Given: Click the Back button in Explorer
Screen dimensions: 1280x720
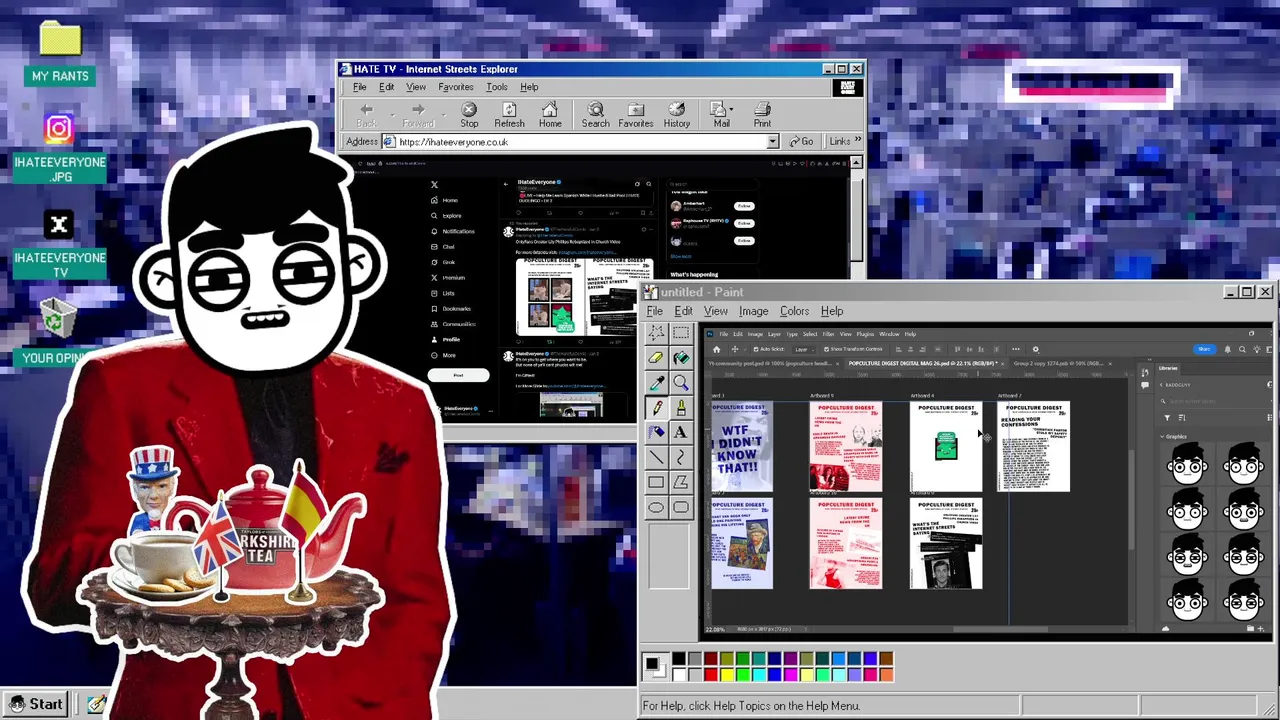Looking at the screenshot, I should 366,115.
